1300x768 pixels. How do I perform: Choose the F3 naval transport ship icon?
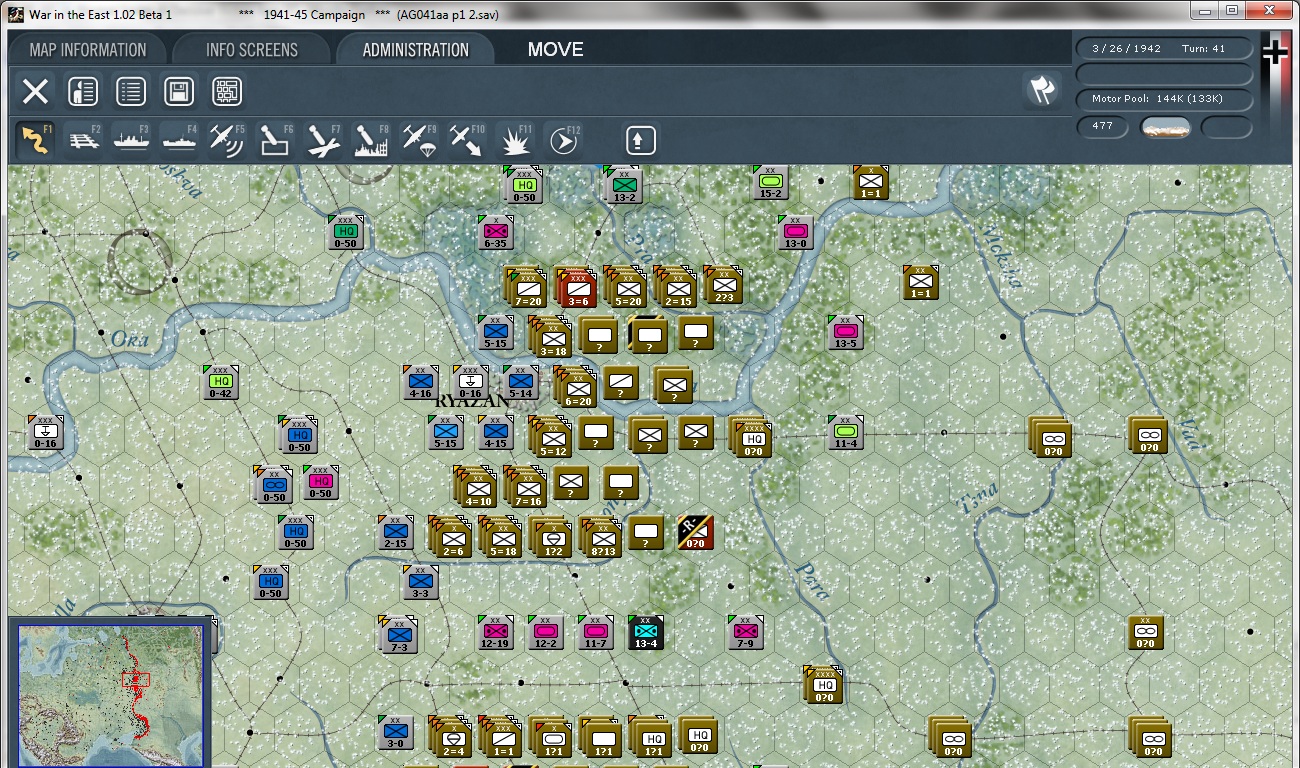pyautogui.click(x=132, y=141)
